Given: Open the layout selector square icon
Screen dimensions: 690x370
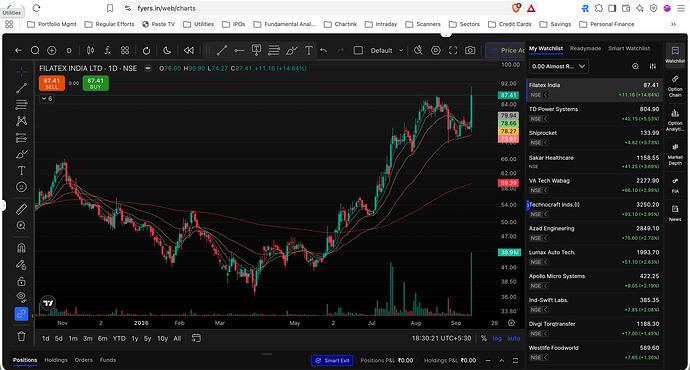Looking at the screenshot, I should tap(358, 51).
